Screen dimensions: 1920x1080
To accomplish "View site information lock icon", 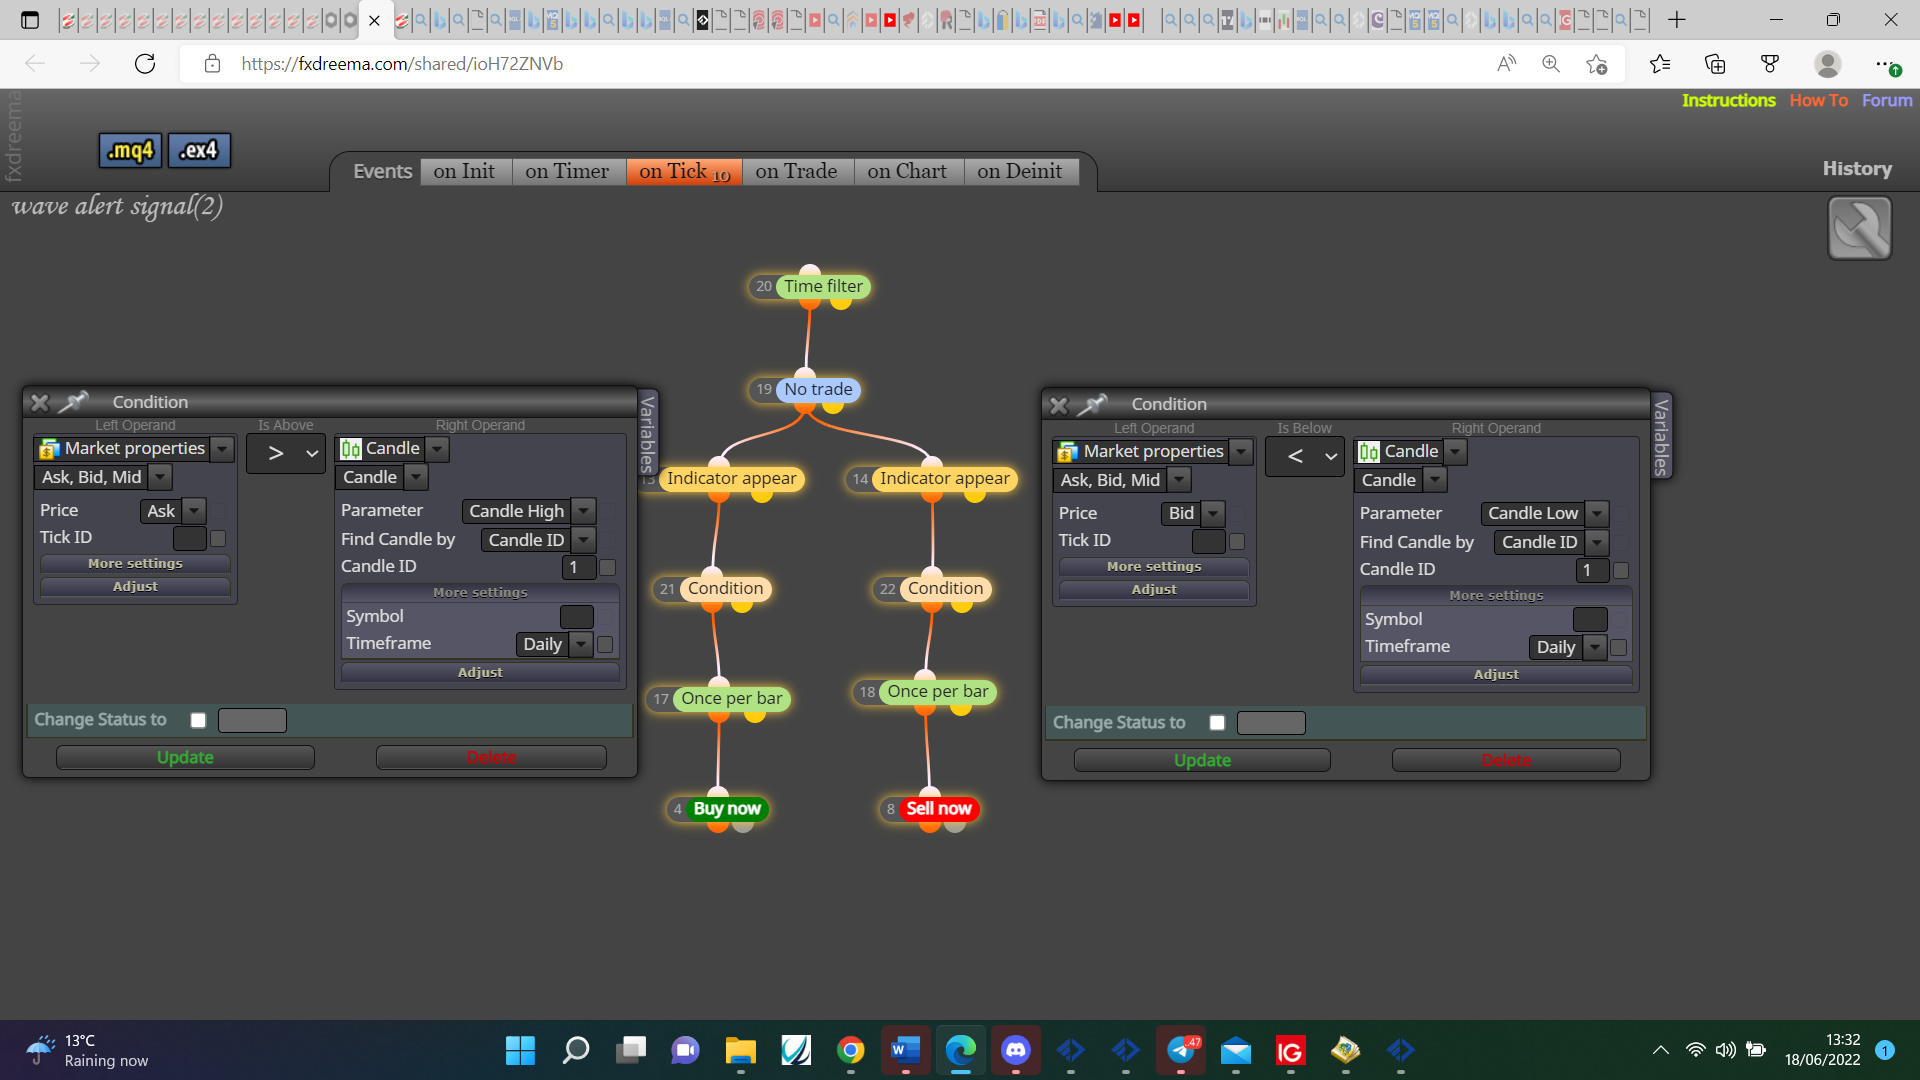I will tap(212, 64).
